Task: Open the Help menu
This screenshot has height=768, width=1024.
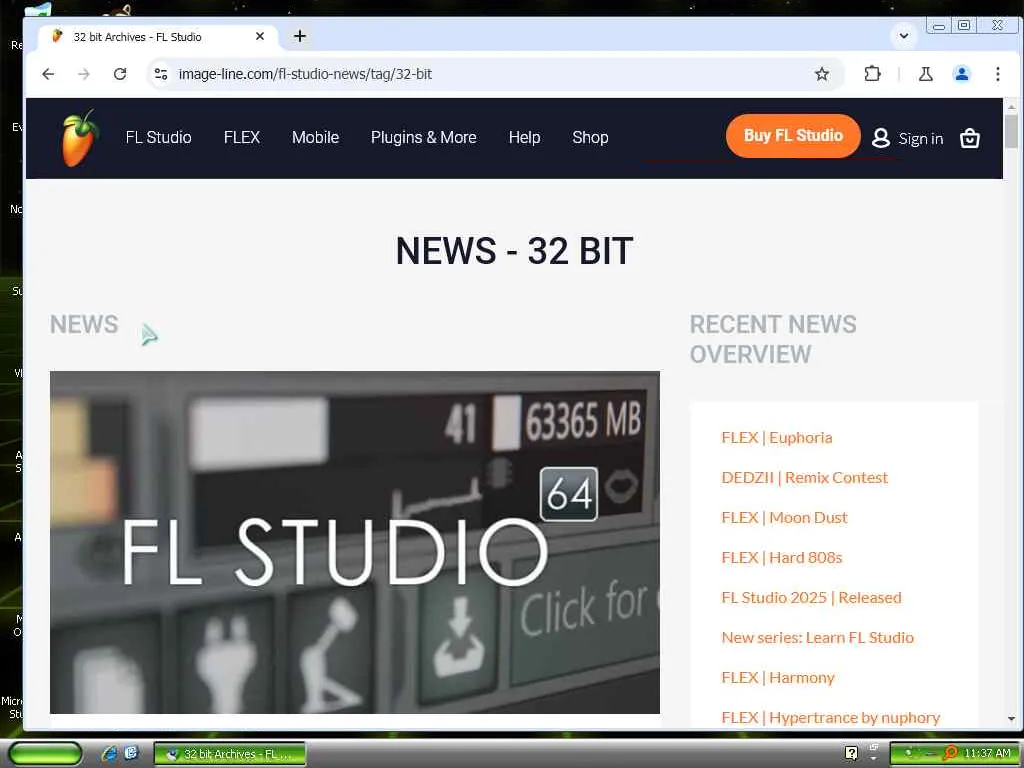Action: pos(524,137)
